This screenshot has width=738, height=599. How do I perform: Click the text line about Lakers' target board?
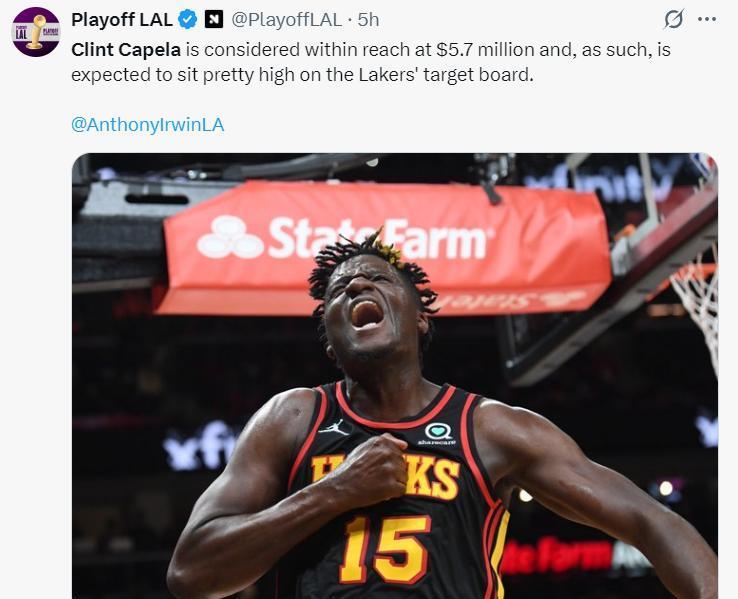tap(302, 75)
